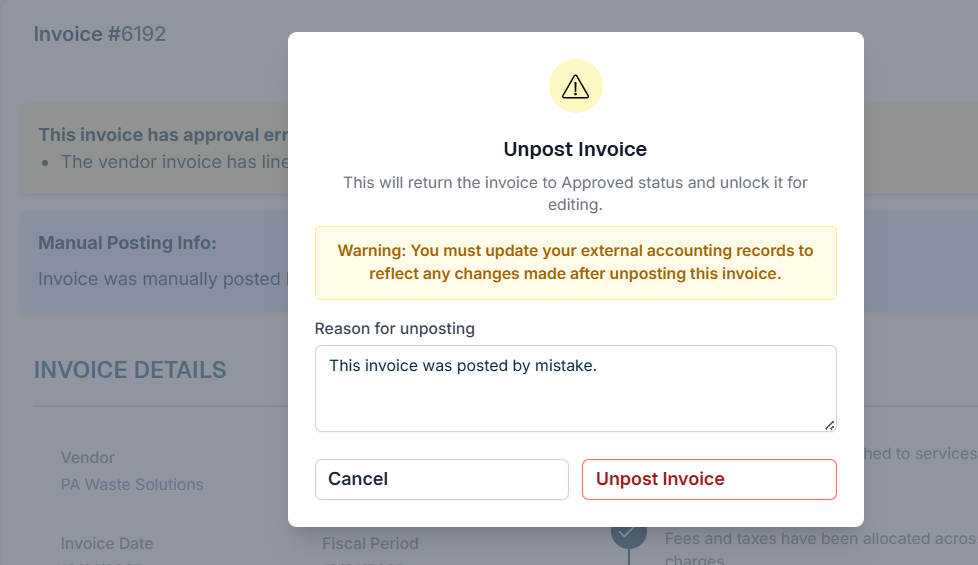Select the INVOICE DETAILS section heading
This screenshot has width=978, height=565.
[130, 370]
